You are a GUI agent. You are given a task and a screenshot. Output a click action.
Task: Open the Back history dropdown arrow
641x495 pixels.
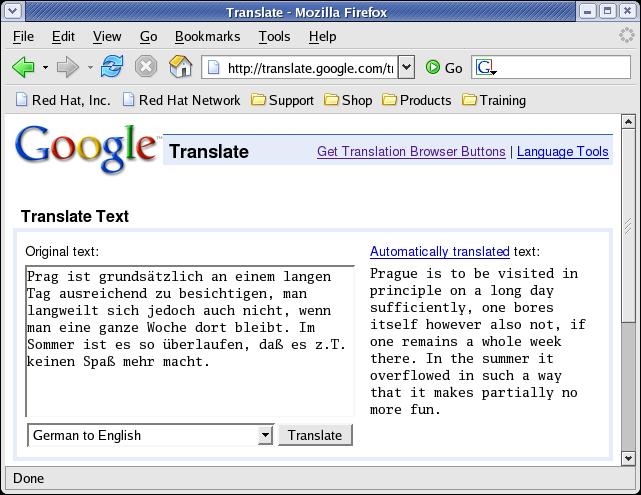point(45,67)
